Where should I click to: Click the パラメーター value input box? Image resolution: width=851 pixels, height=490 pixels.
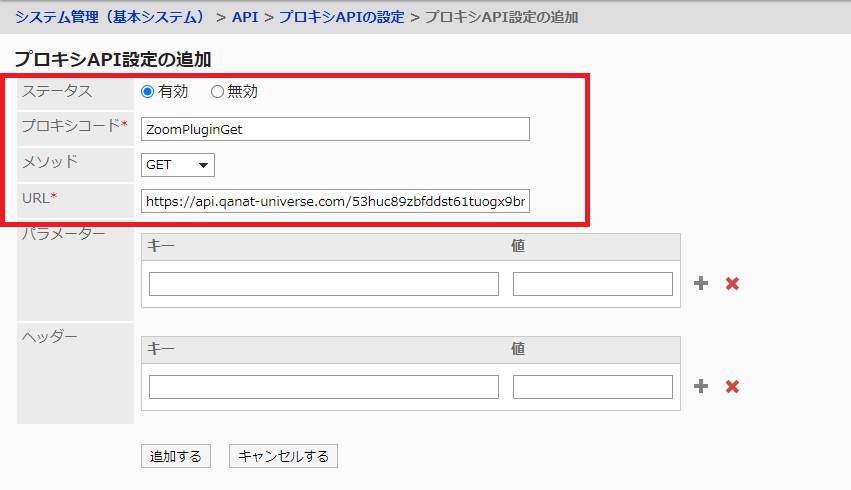pyautogui.click(x=592, y=284)
